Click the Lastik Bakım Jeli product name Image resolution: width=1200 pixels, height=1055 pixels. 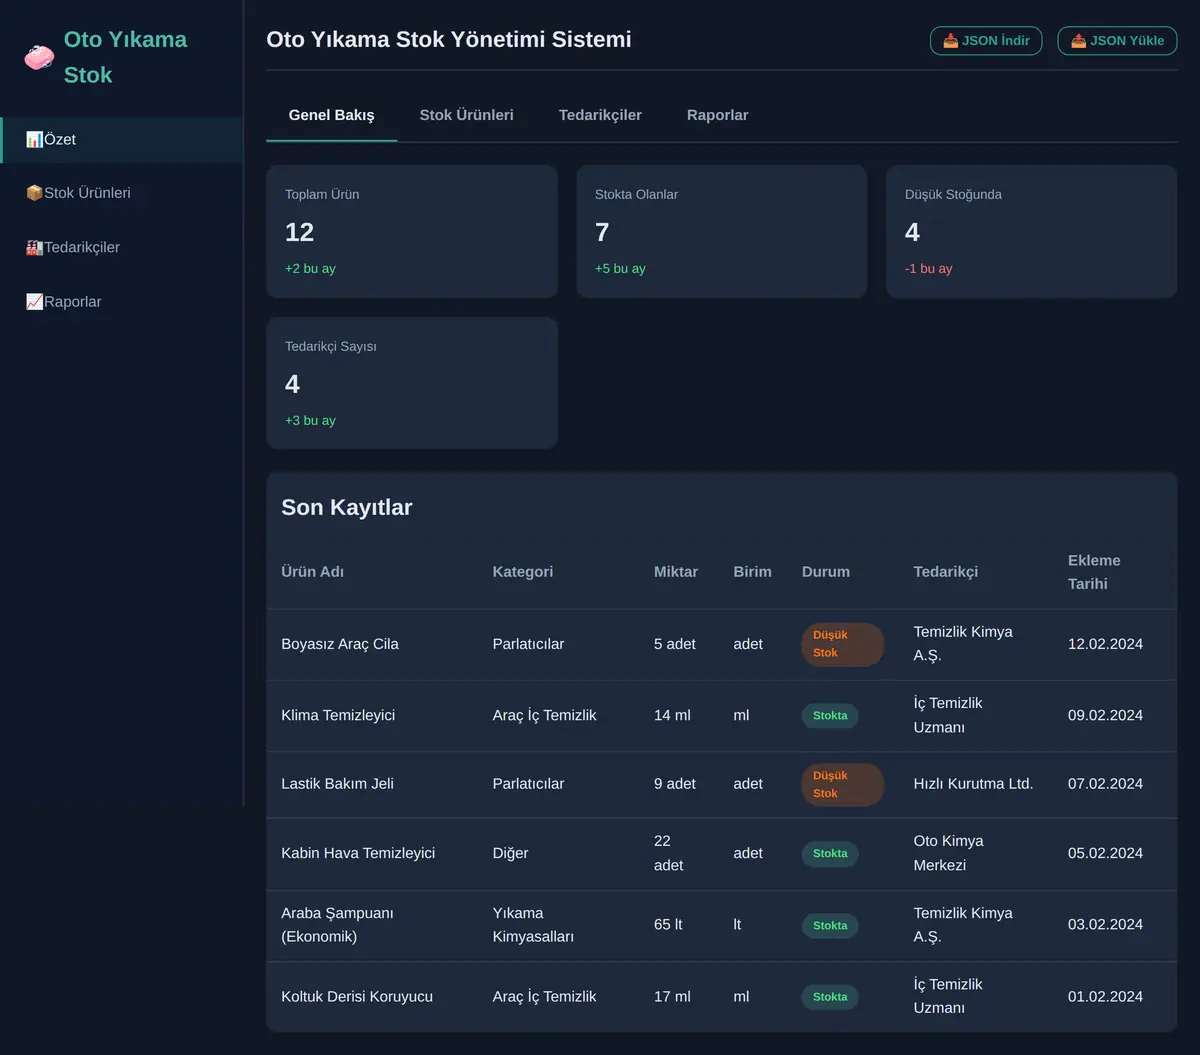[338, 784]
